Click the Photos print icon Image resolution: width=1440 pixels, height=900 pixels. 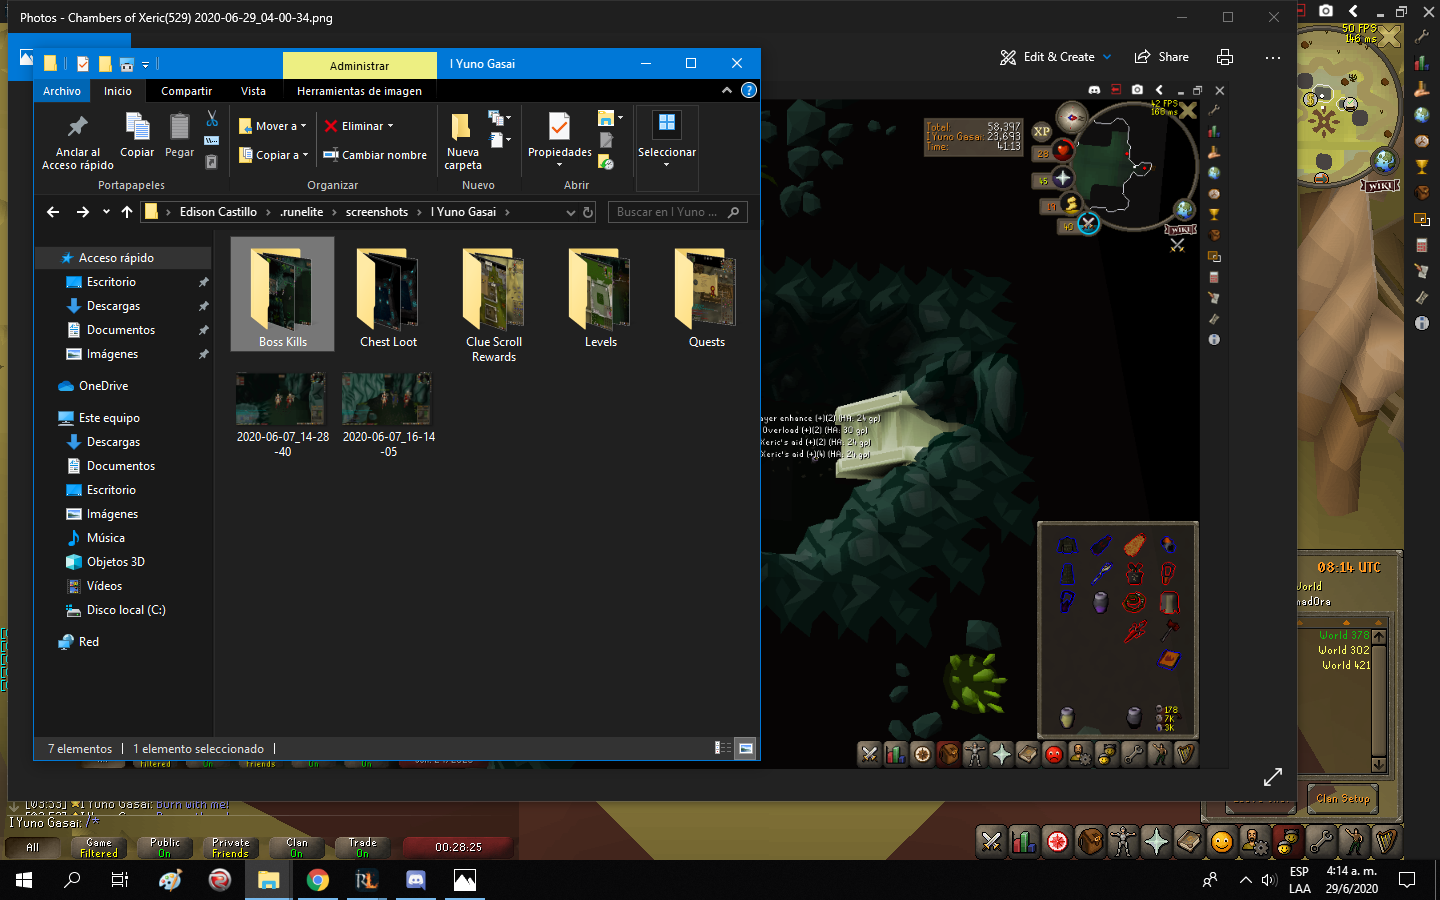coord(1225,57)
